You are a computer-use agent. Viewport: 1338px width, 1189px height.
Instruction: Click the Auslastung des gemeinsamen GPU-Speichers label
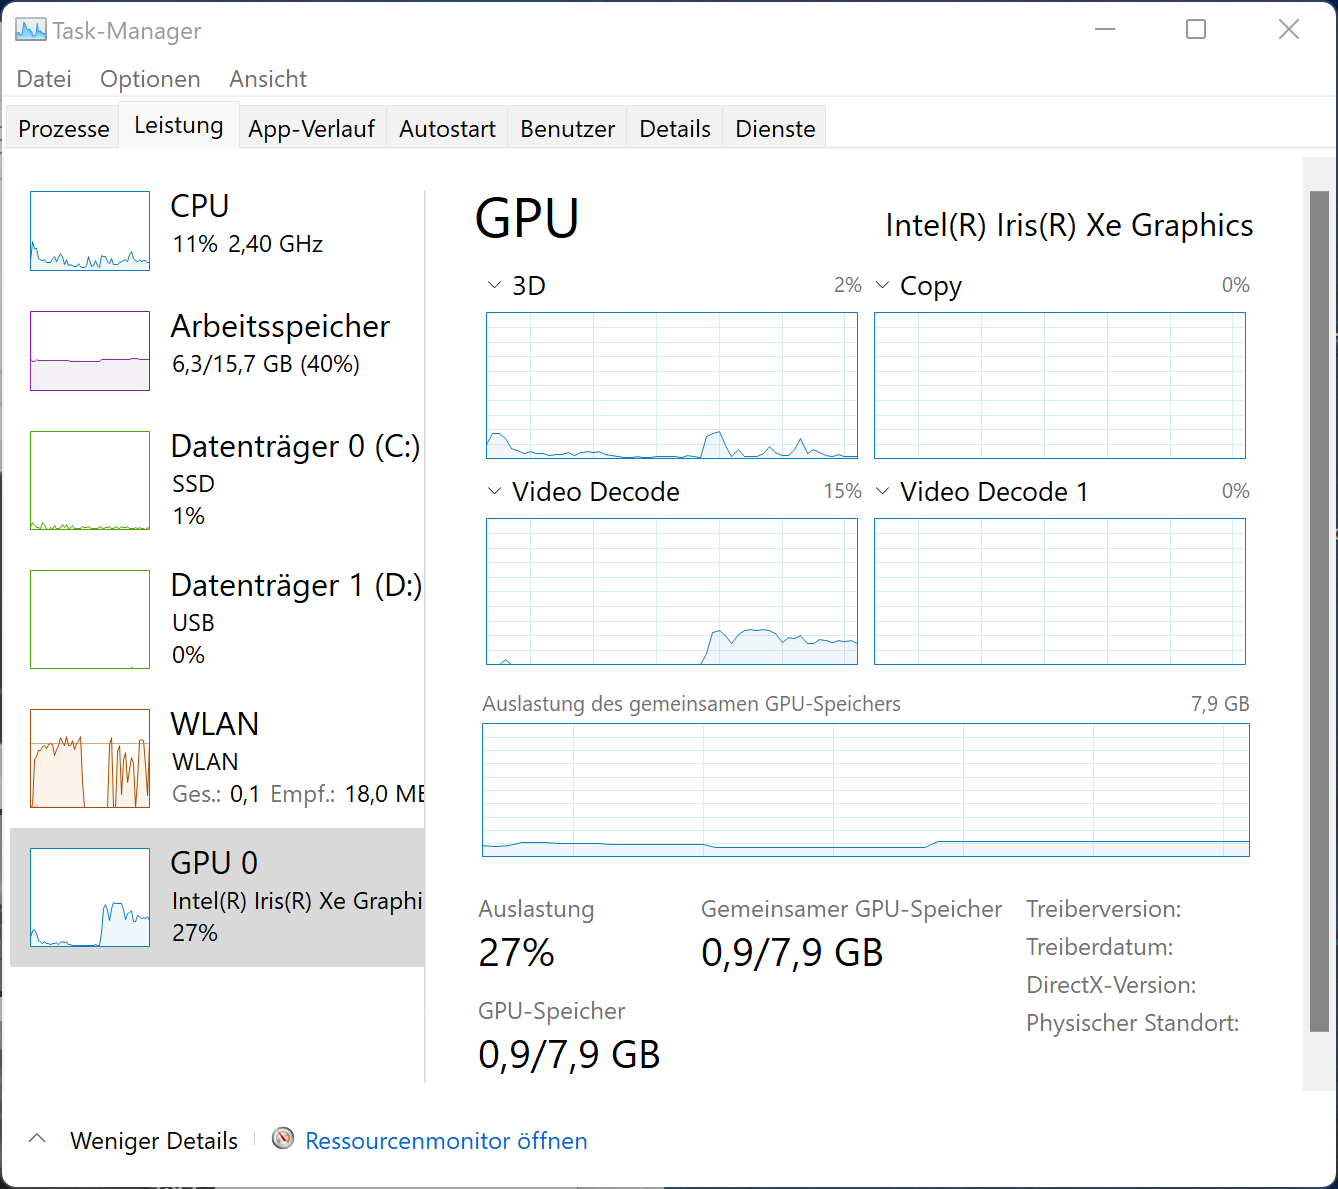point(691,704)
